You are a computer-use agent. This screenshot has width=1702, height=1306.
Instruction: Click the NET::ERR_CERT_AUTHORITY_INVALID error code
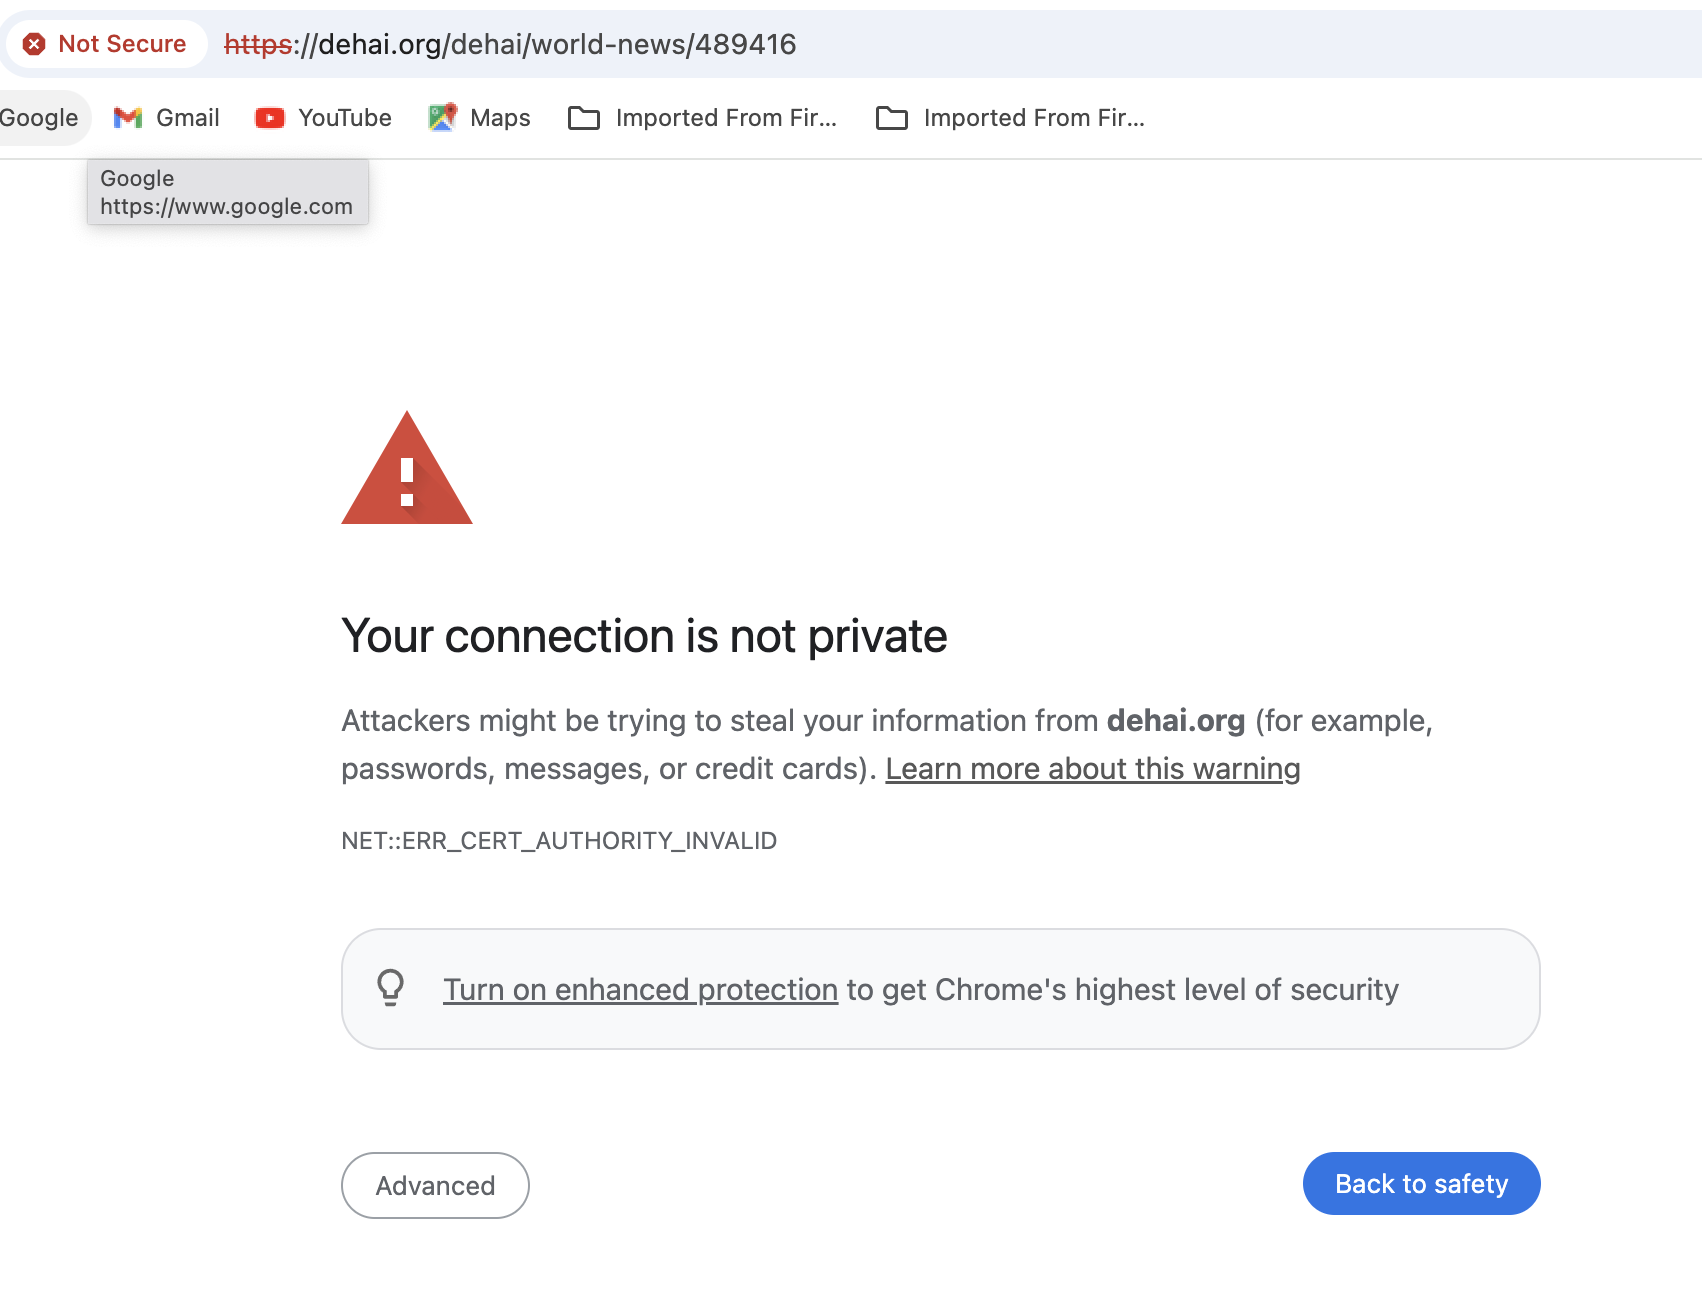[559, 841]
